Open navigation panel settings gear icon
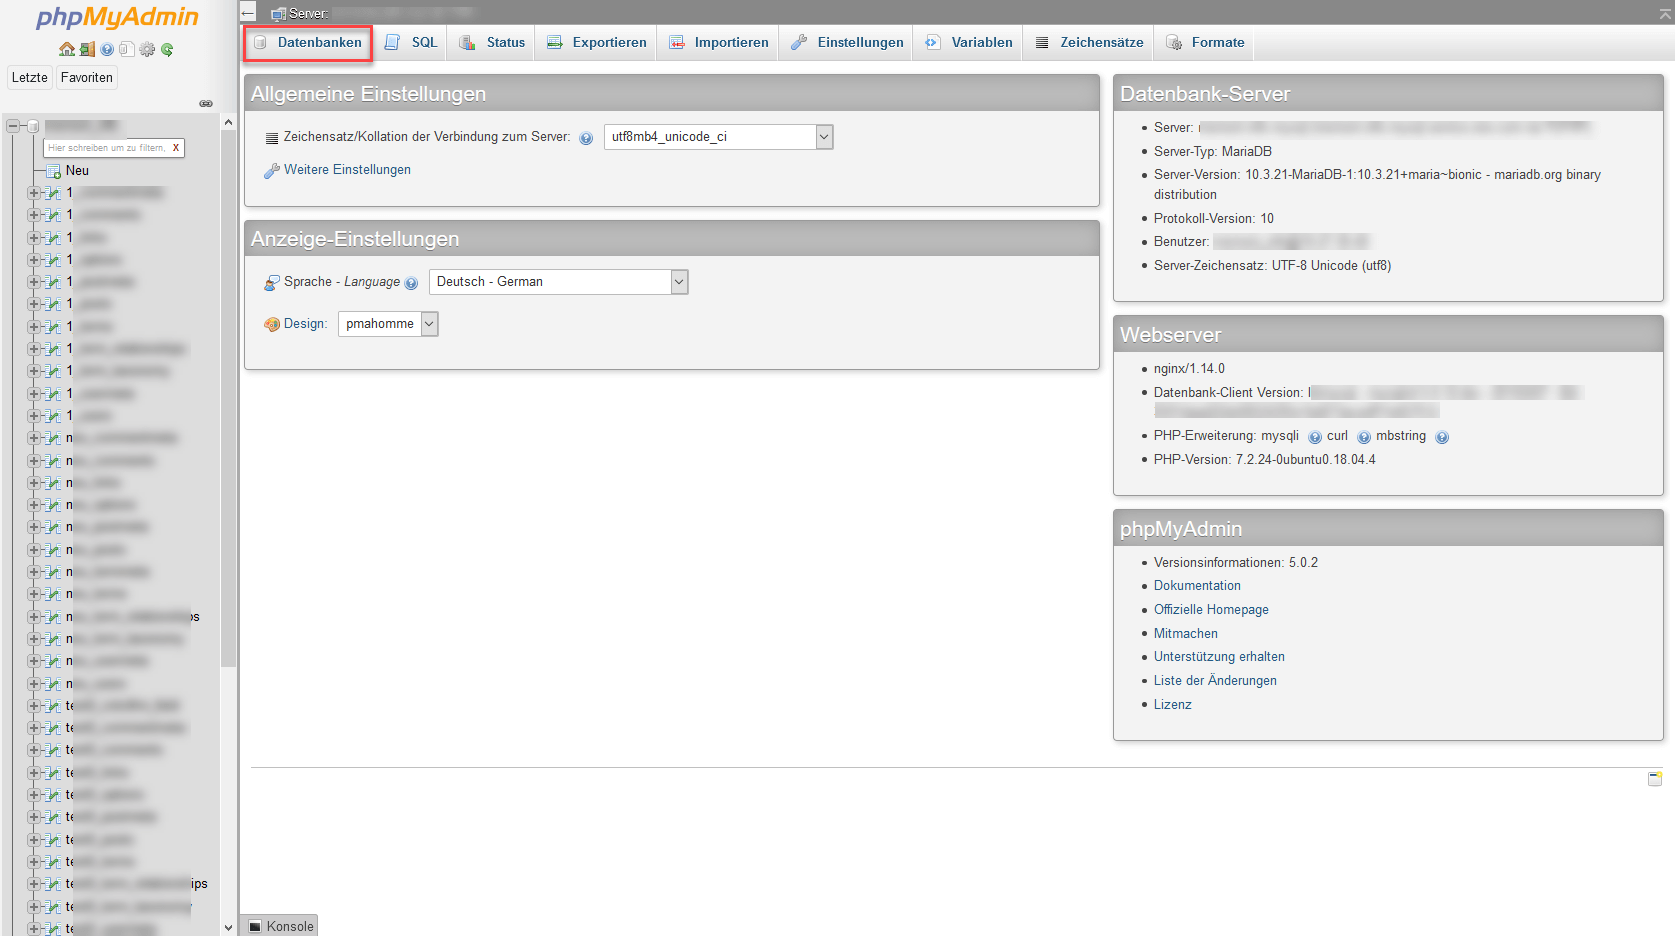 pyautogui.click(x=147, y=49)
